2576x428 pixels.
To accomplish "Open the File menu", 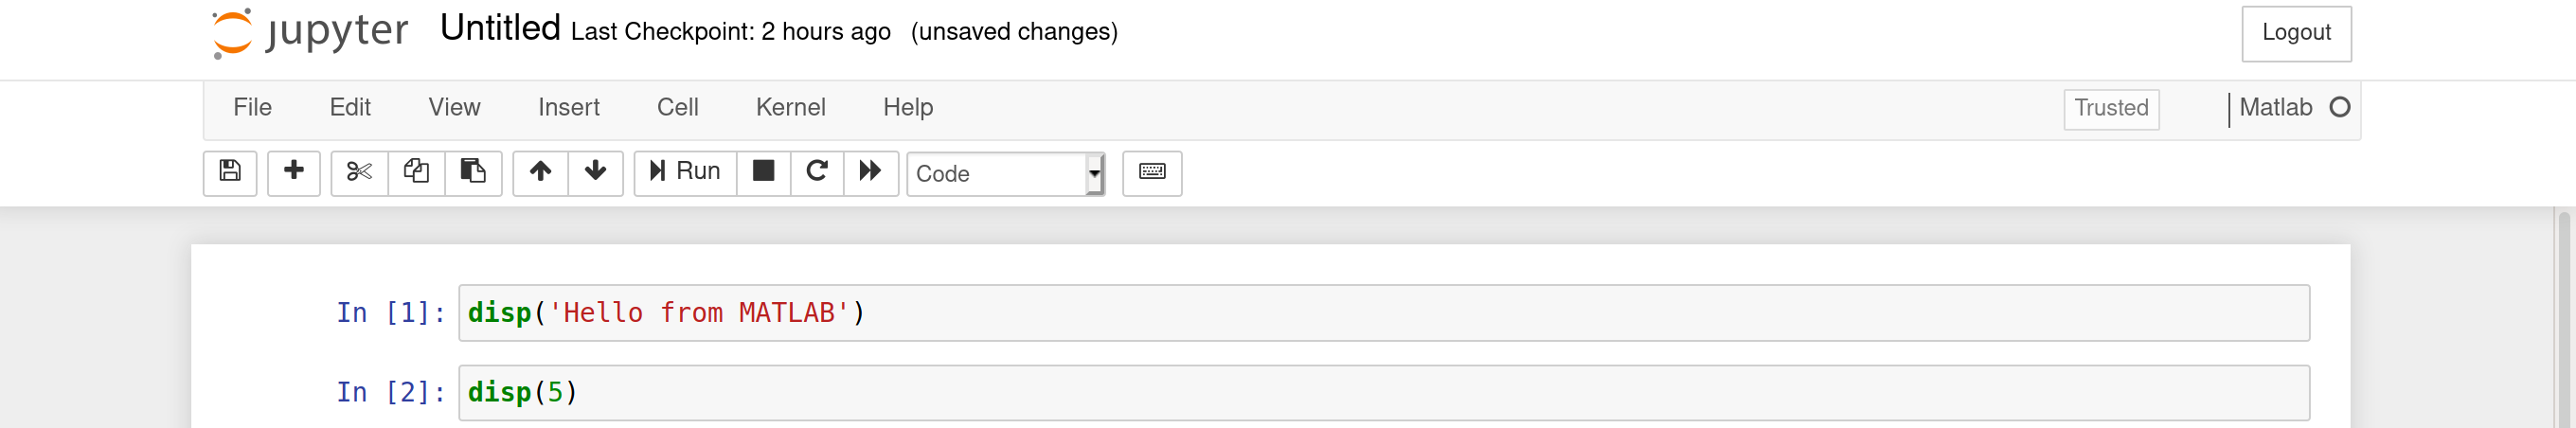I will click(x=252, y=108).
